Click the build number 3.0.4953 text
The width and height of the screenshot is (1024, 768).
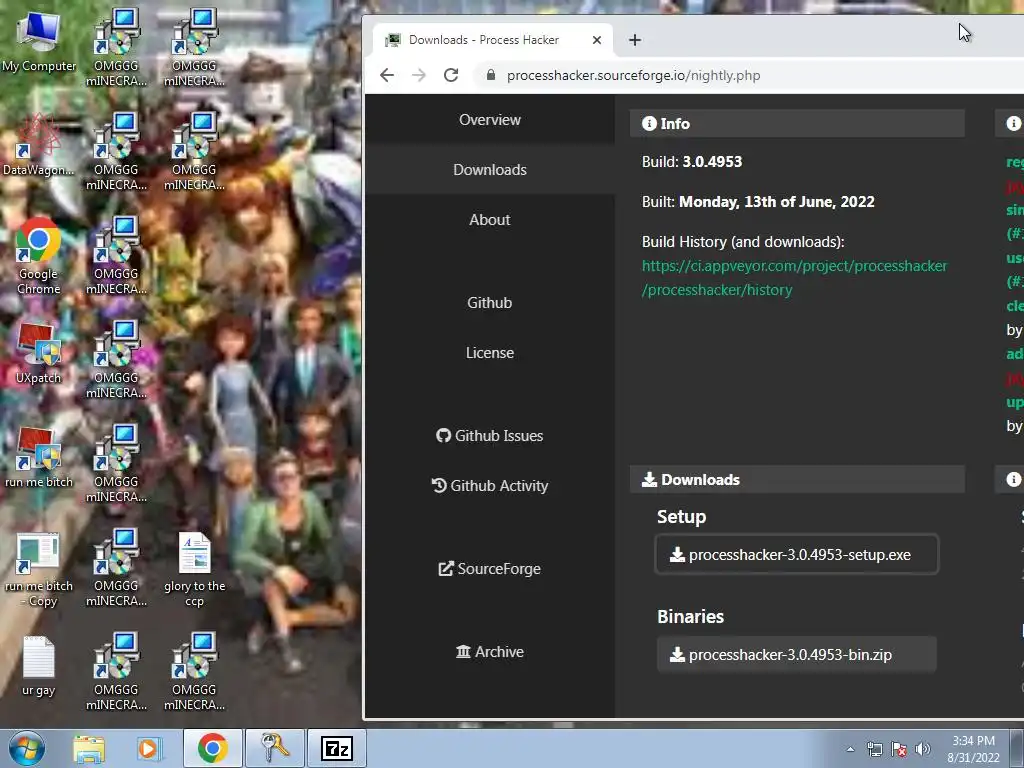[712, 162]
